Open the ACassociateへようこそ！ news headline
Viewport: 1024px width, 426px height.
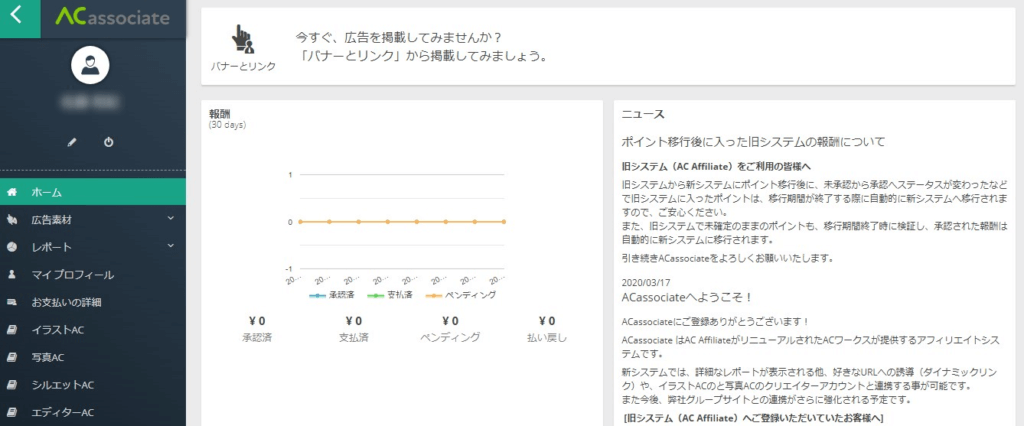(688, 297)
